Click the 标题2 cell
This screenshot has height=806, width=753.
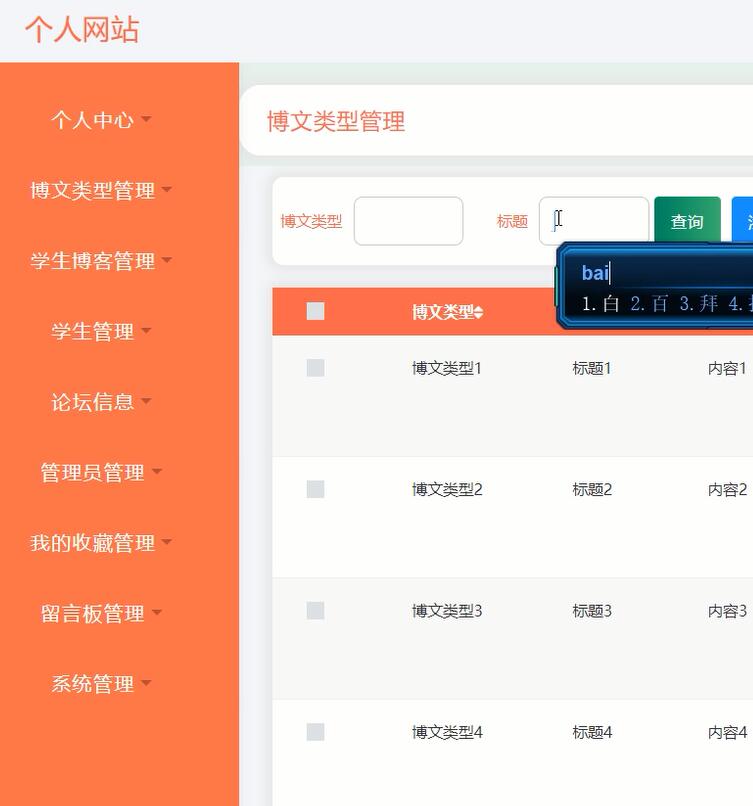592,489
